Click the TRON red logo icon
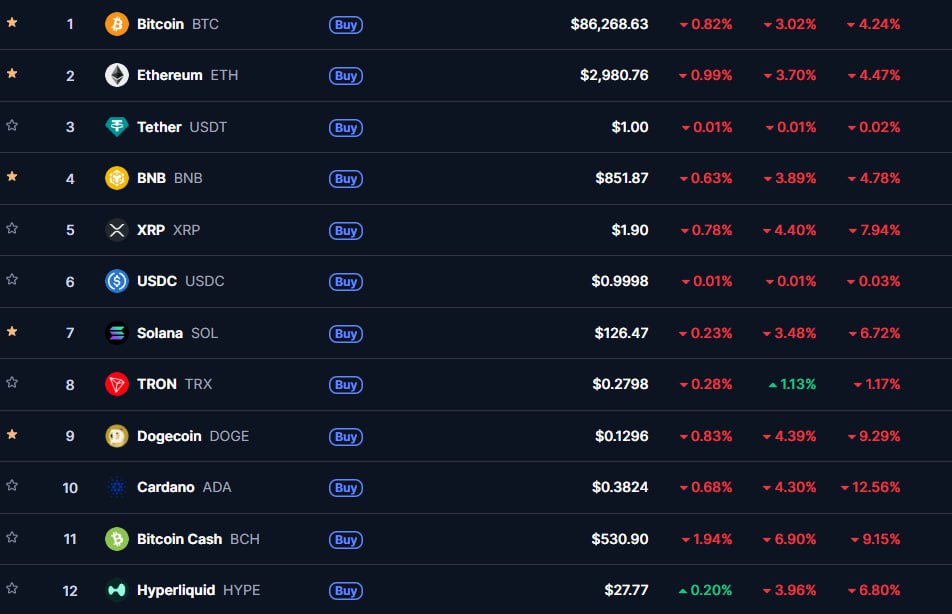 click(x=117, y=384)
